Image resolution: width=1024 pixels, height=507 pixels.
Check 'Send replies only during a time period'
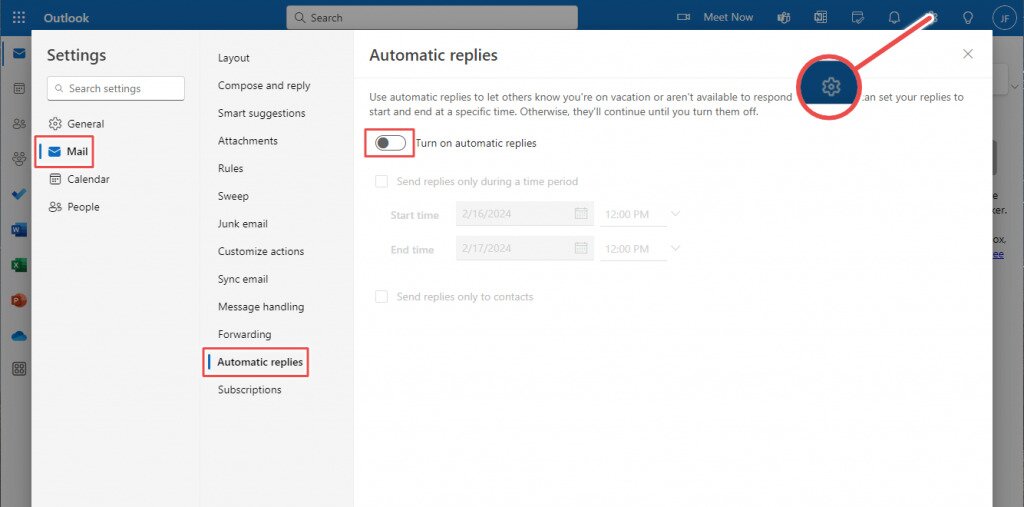[381, 182]
